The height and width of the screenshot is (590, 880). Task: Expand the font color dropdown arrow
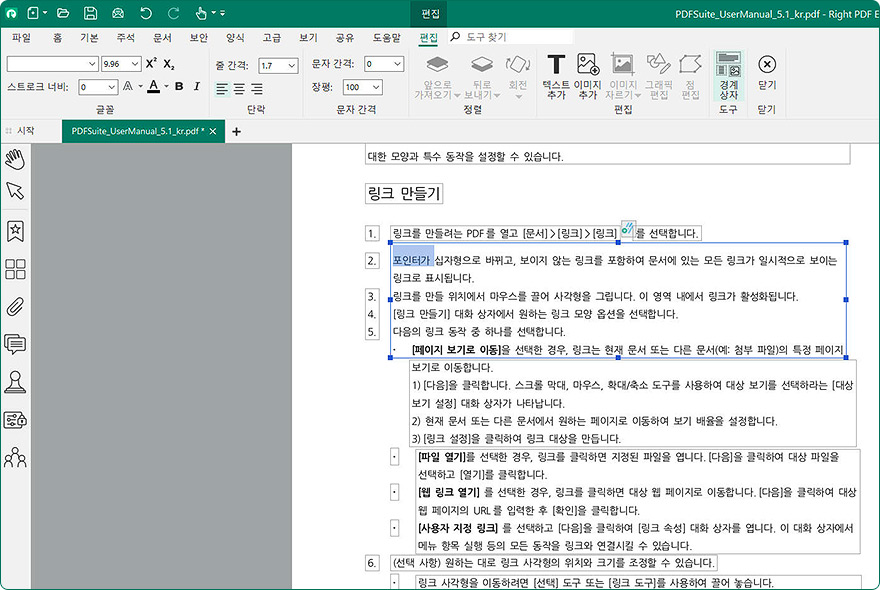166,86
